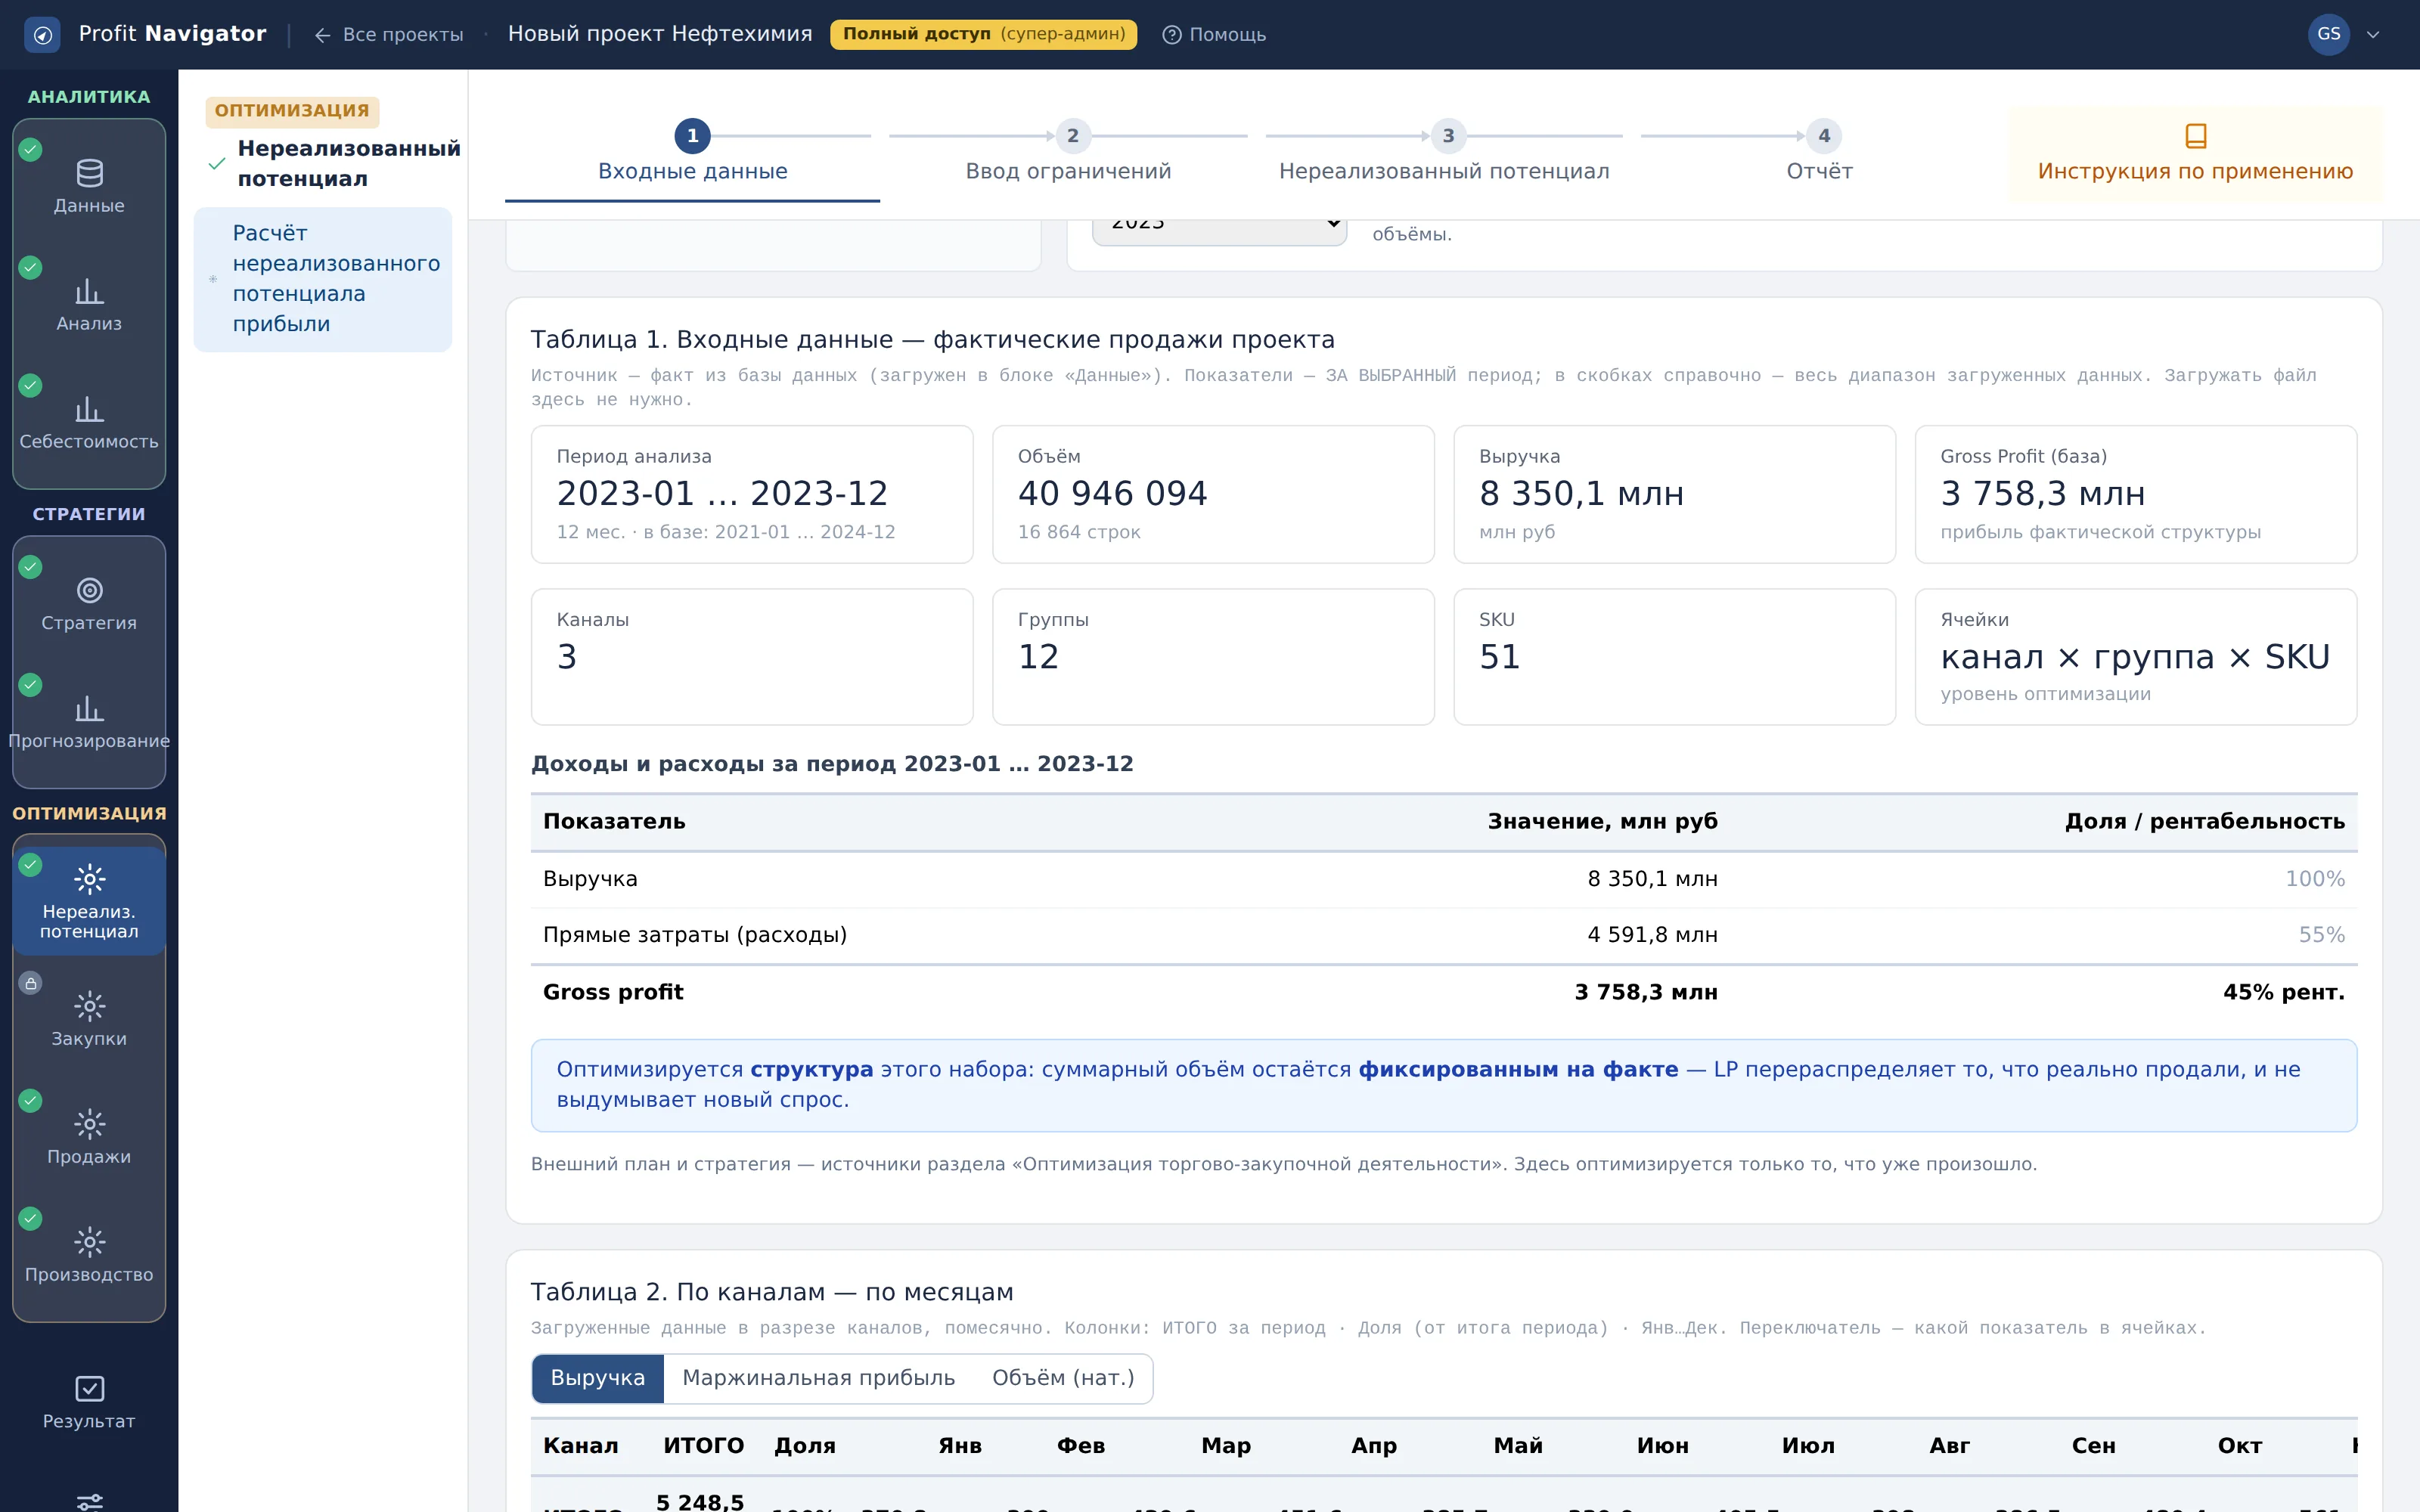
Task: Open the locked Закупки section
Action: (x=89, y=1020)
